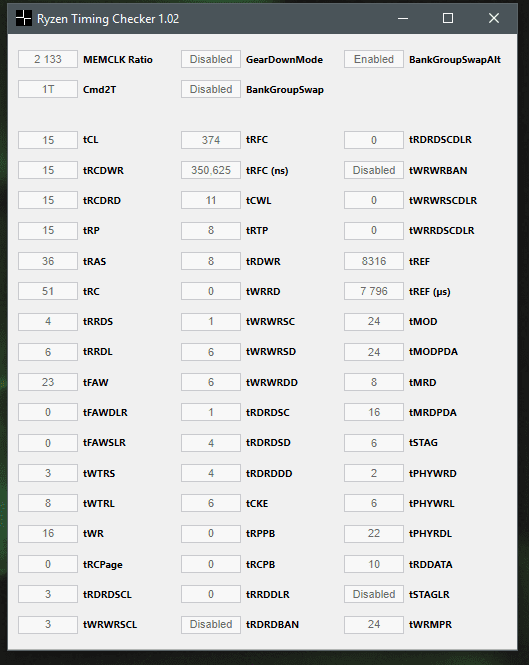Image resolution: width=529 pixels, height=665 pixels.
Task: Select the tWR value 16
Action: pos(48,534)
